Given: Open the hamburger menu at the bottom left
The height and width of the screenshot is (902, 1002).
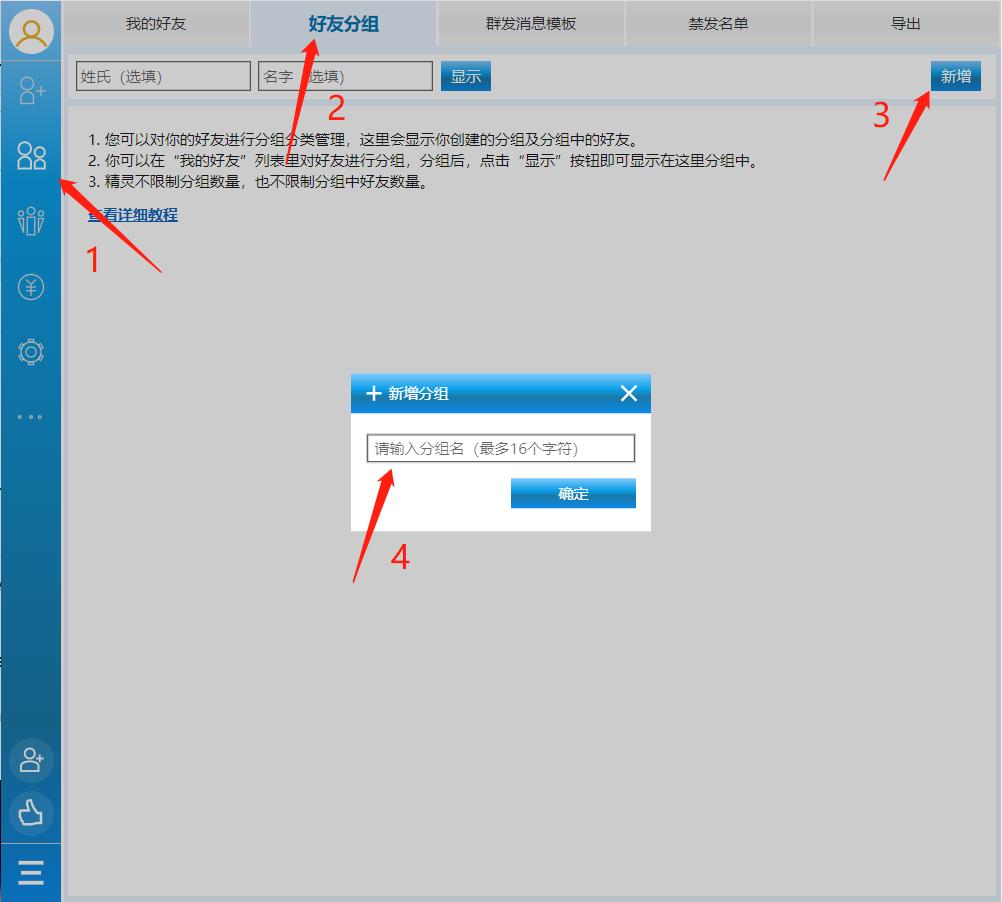Looking at the screenshot, I should coord(31,871).
